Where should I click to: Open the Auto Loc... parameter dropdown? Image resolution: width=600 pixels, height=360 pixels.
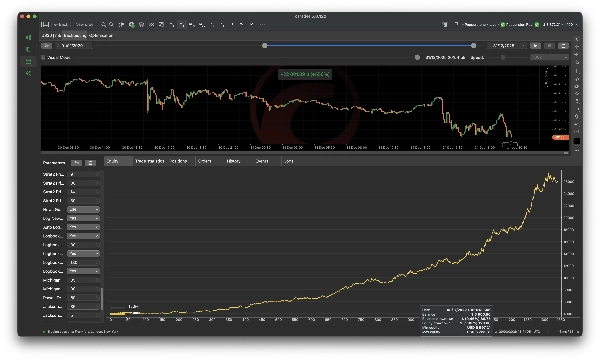click(83, 227)
